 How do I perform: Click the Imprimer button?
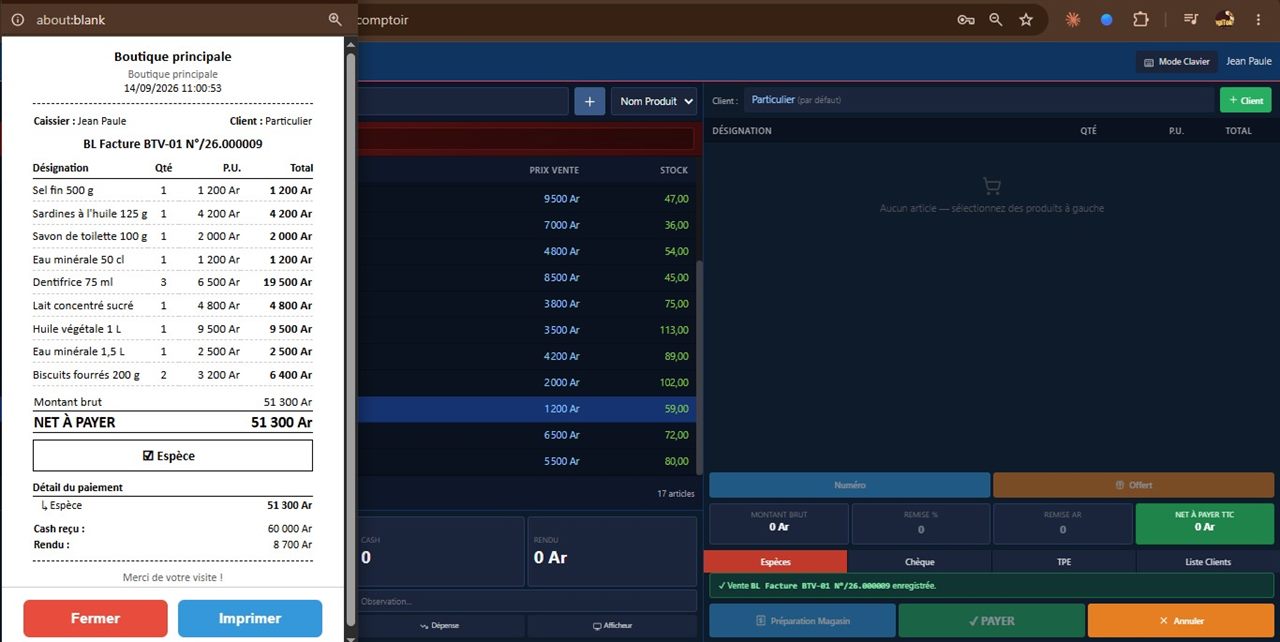coord(250,618)
